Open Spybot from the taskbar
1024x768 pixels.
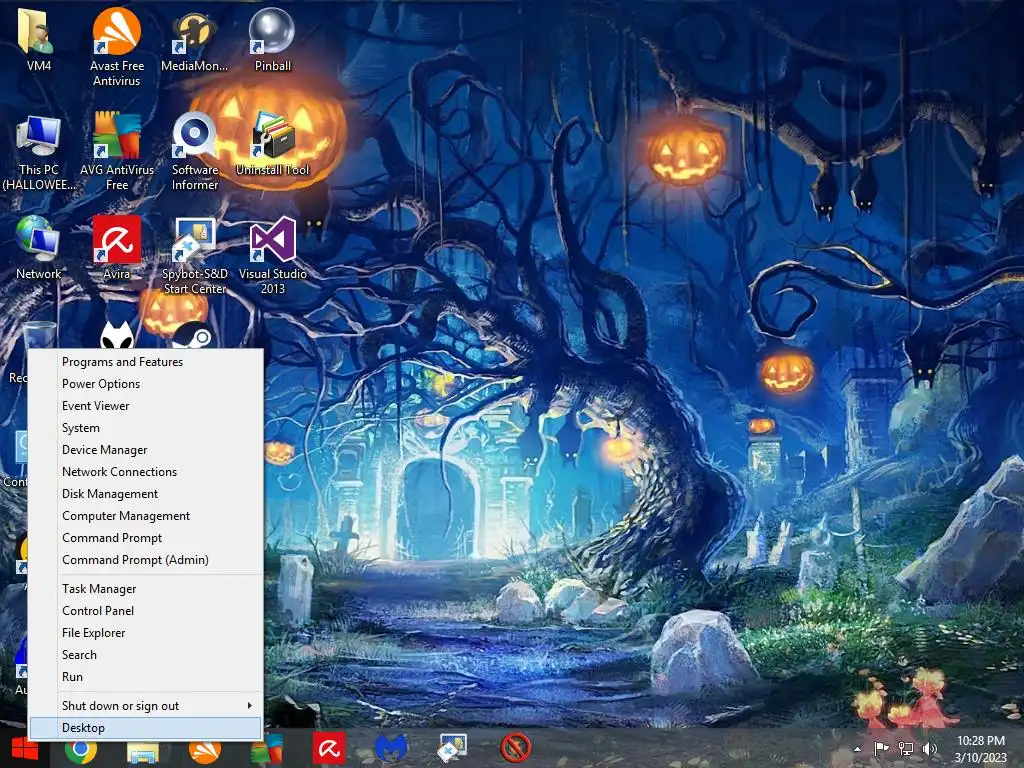(x=452, y=748)
